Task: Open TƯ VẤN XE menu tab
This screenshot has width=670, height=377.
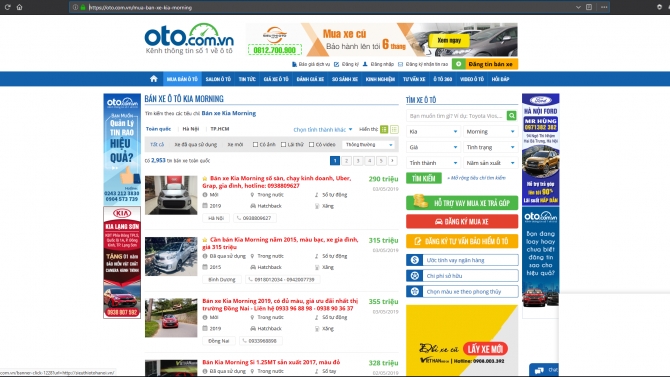Action: click(x=414, y=79)
